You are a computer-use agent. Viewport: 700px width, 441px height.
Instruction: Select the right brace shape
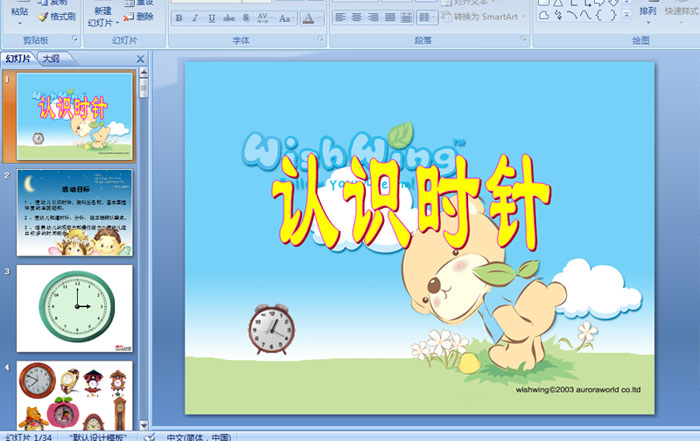point(613,16)
